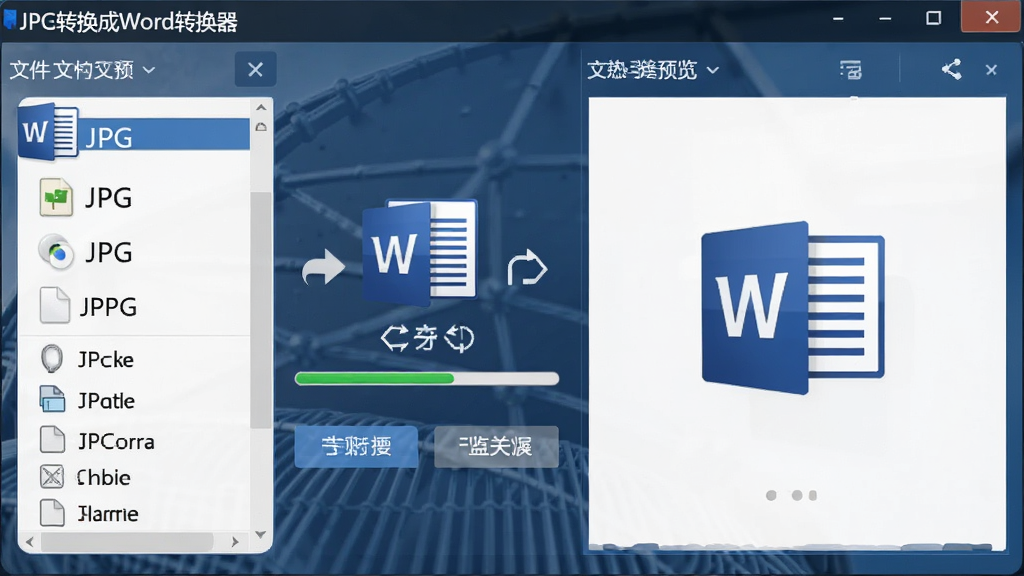Click the second preview page dot
1024x576 pixels.
797,496
